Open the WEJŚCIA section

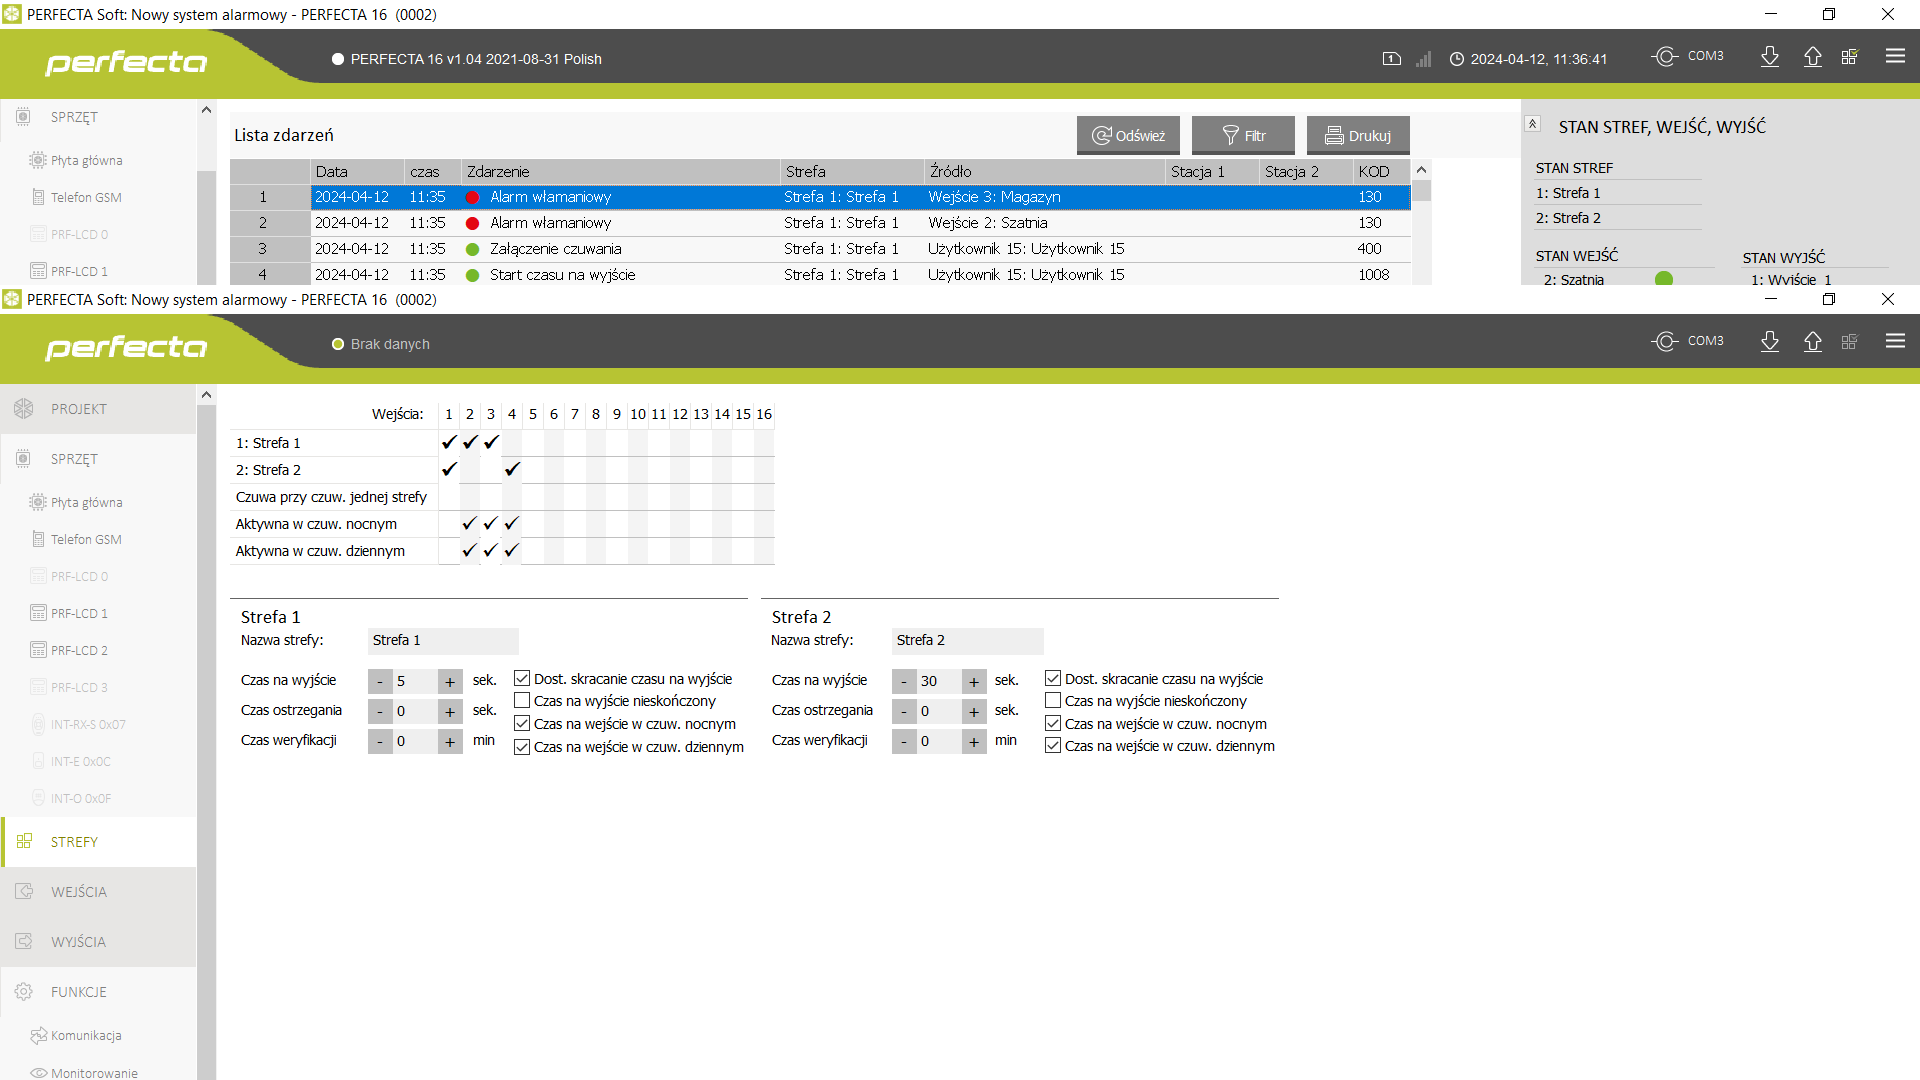98,892
